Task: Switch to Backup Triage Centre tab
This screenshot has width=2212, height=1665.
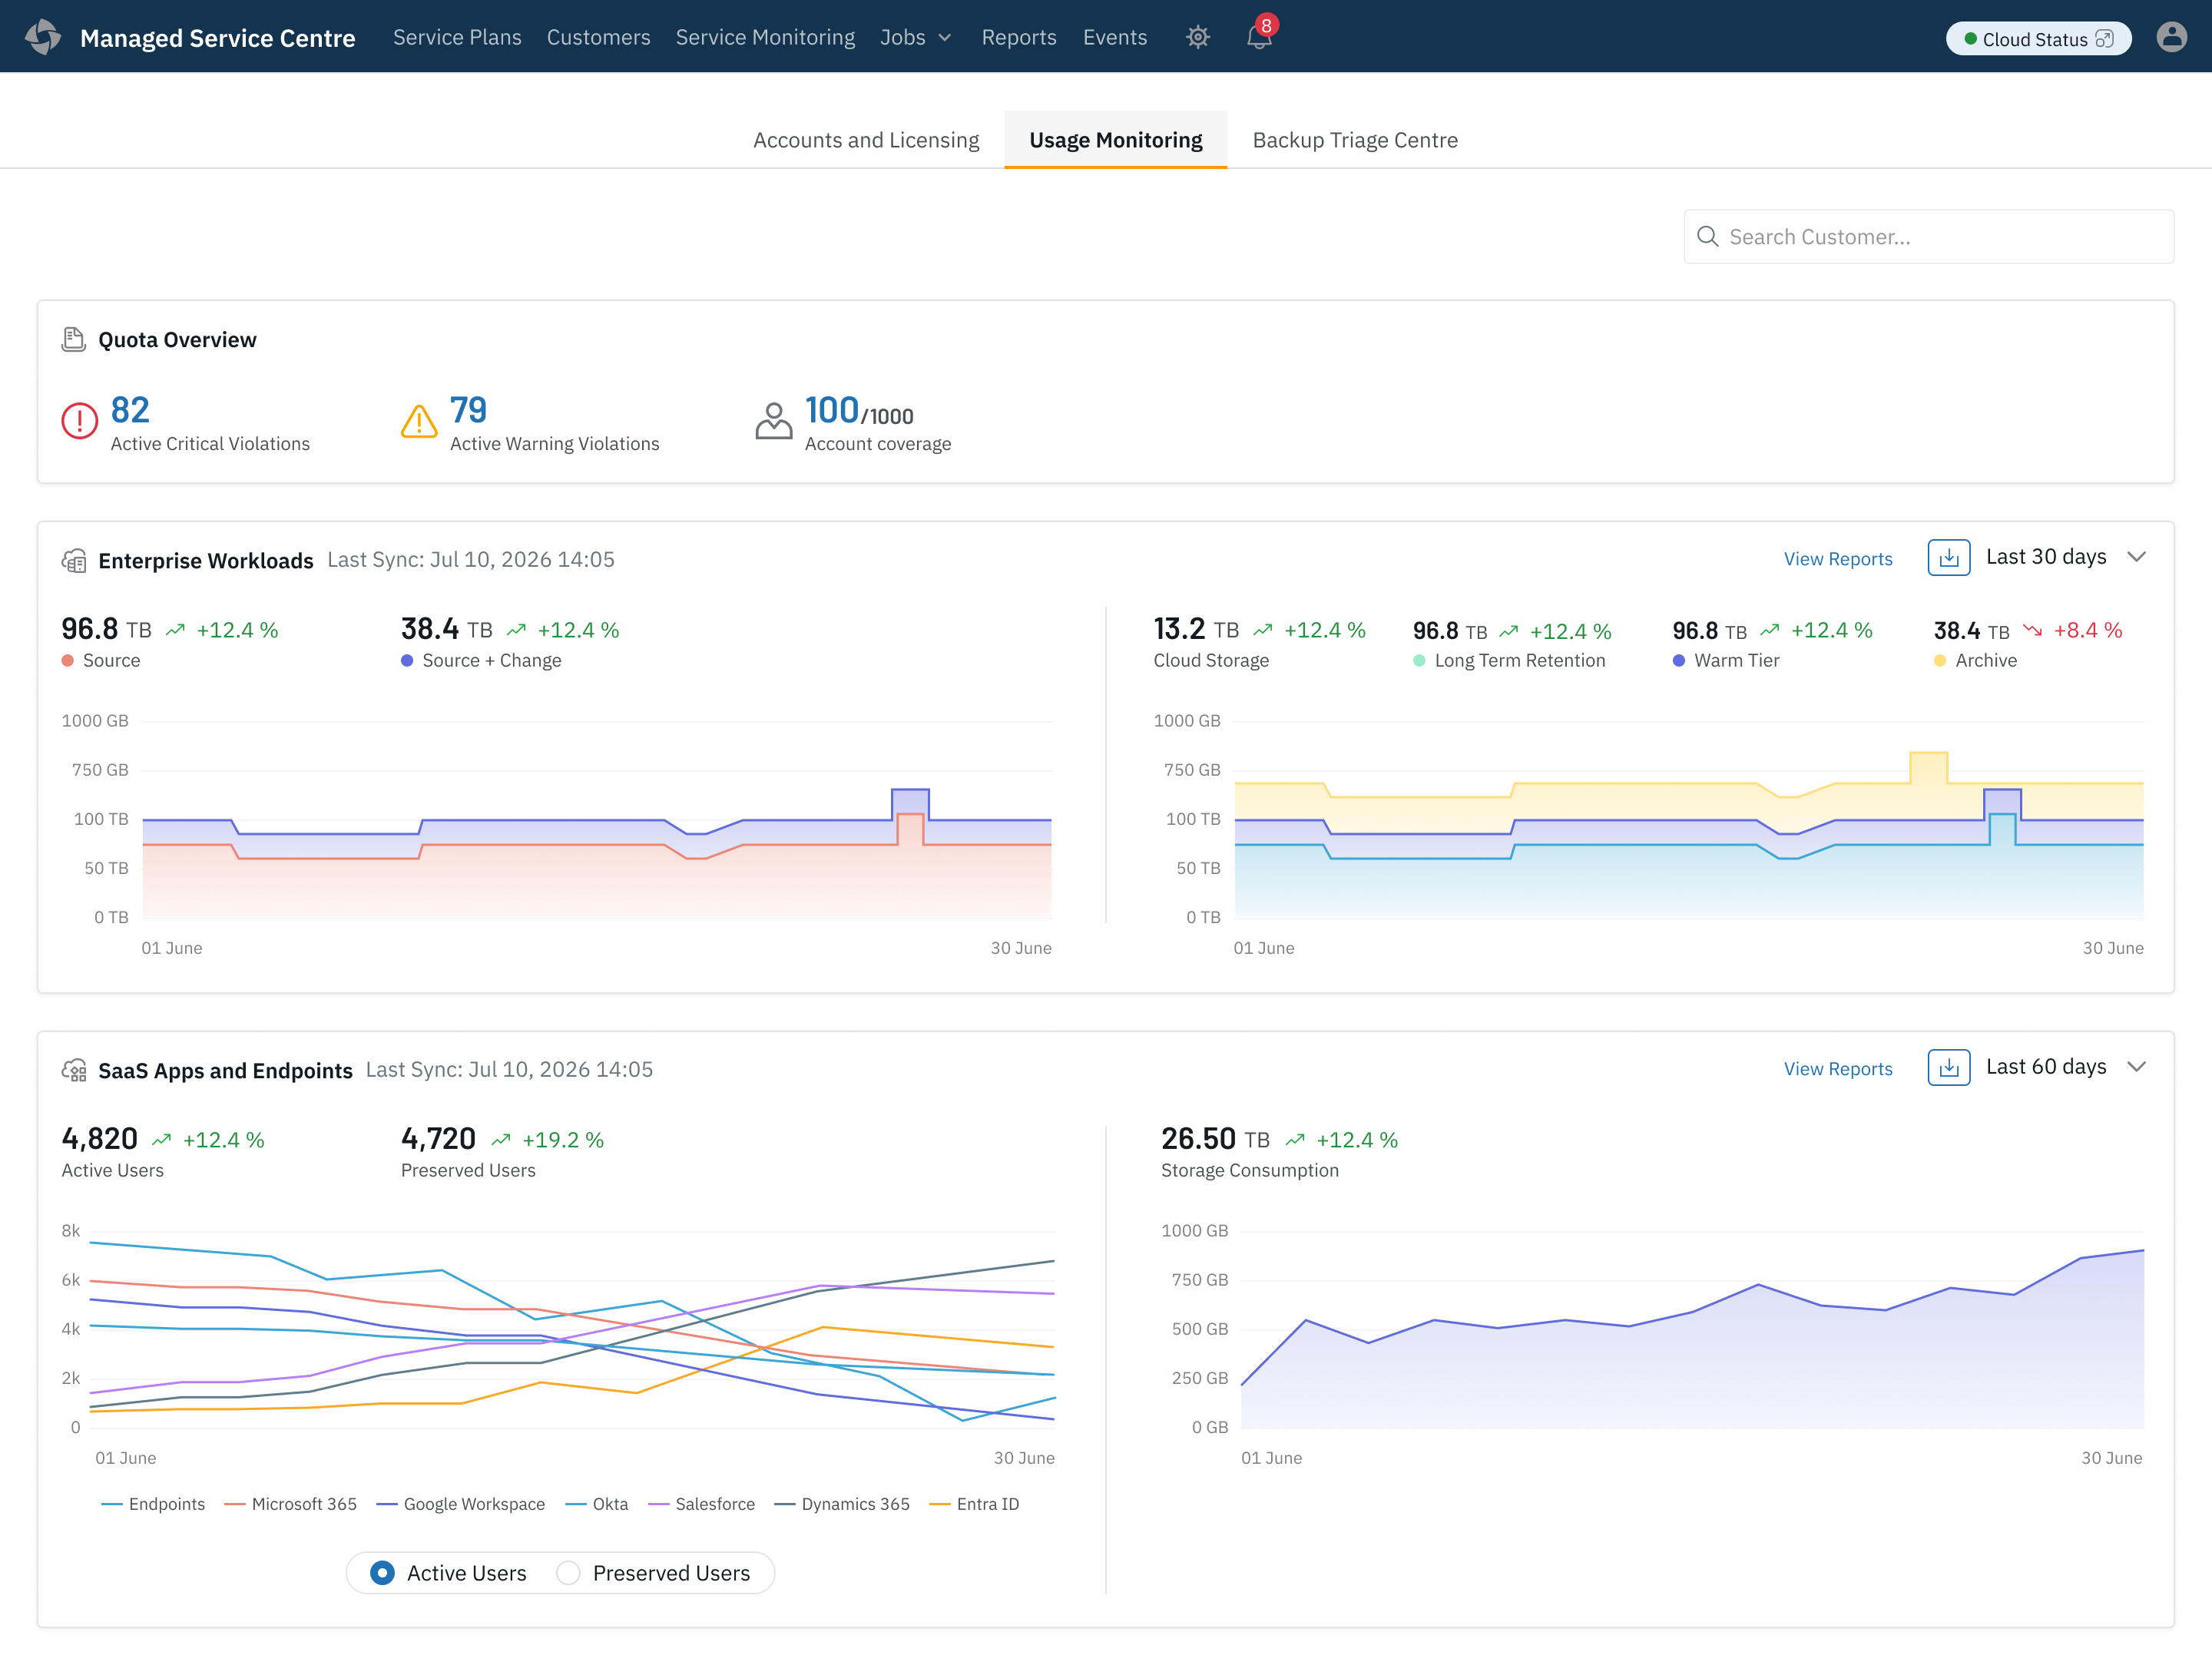Action: coord(1355,140)
